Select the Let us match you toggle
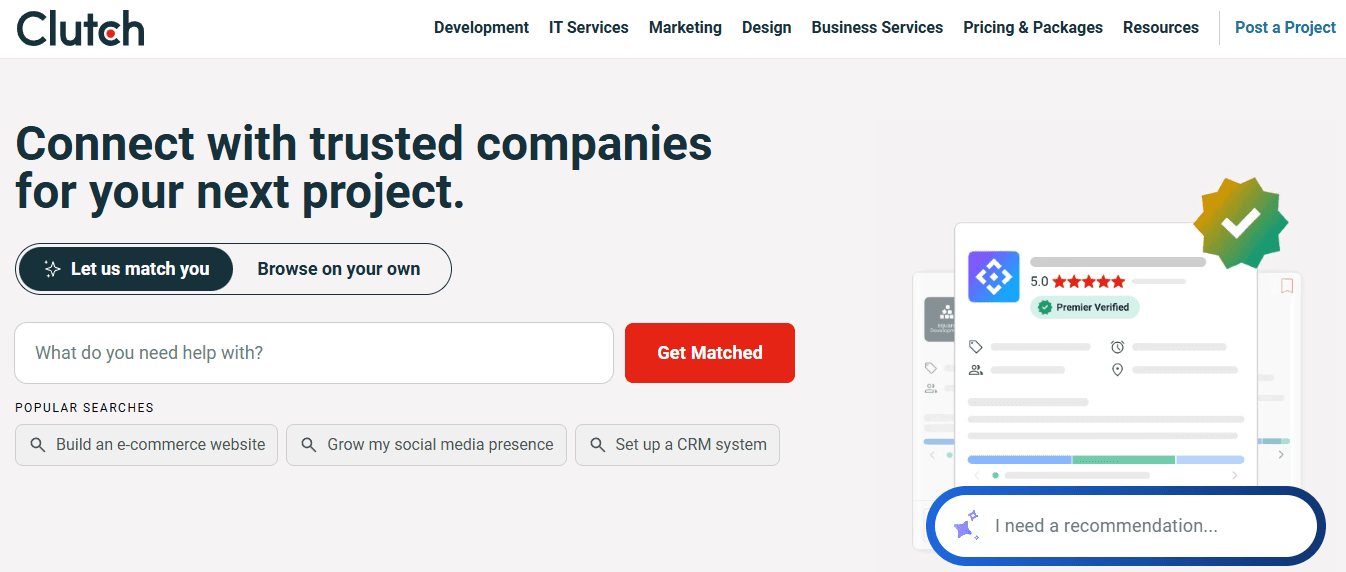 point(126,269)
